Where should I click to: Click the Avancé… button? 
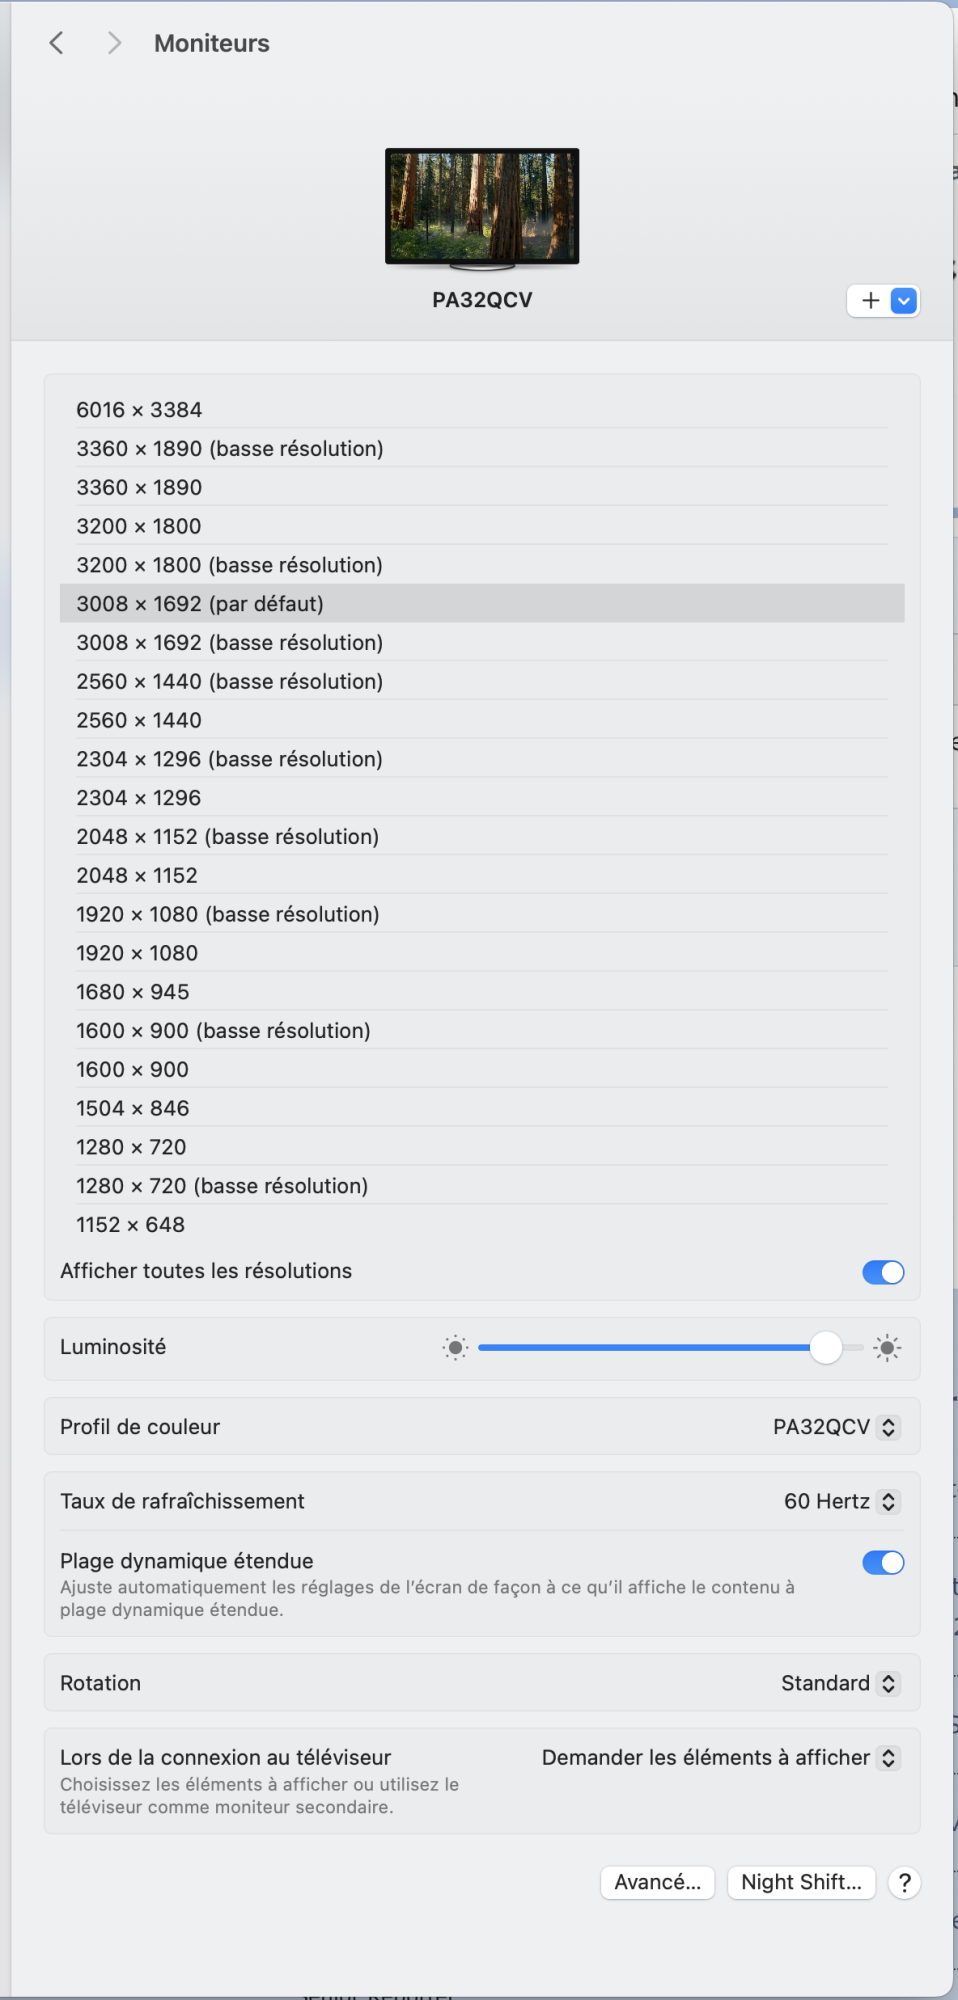tap(657, 1883)
